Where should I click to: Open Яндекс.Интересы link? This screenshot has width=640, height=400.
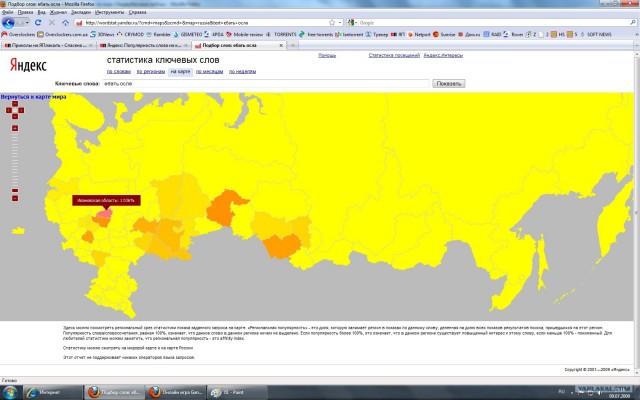click(x=443, y=56)
